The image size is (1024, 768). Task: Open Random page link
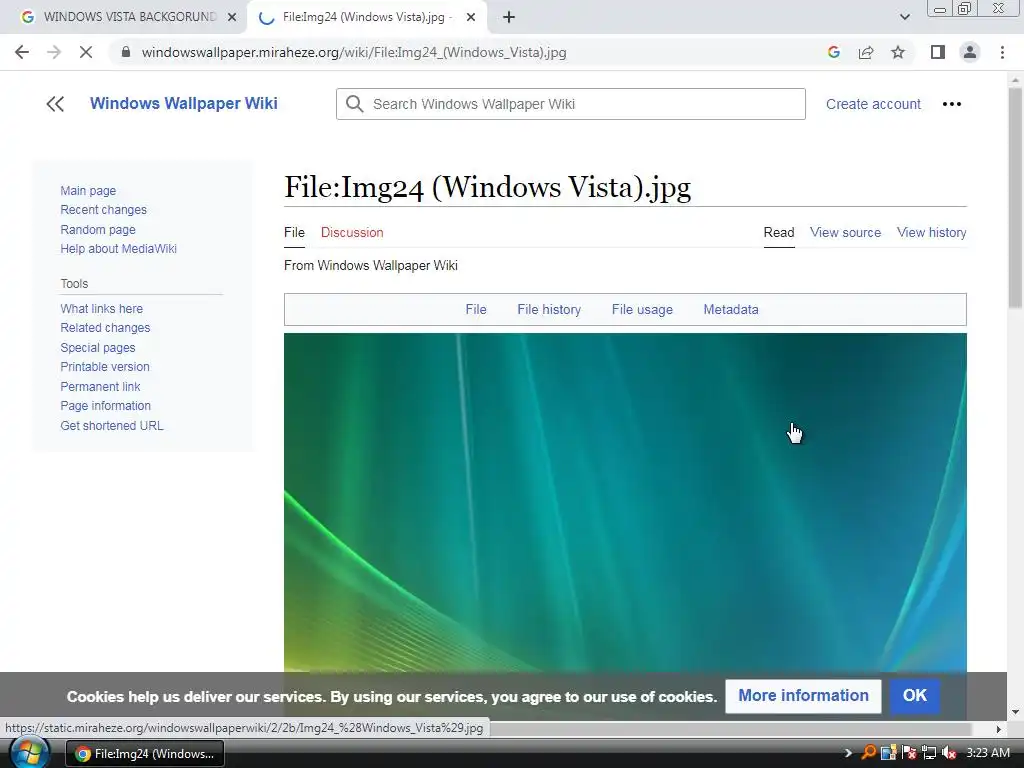click(x=98, y=230)
